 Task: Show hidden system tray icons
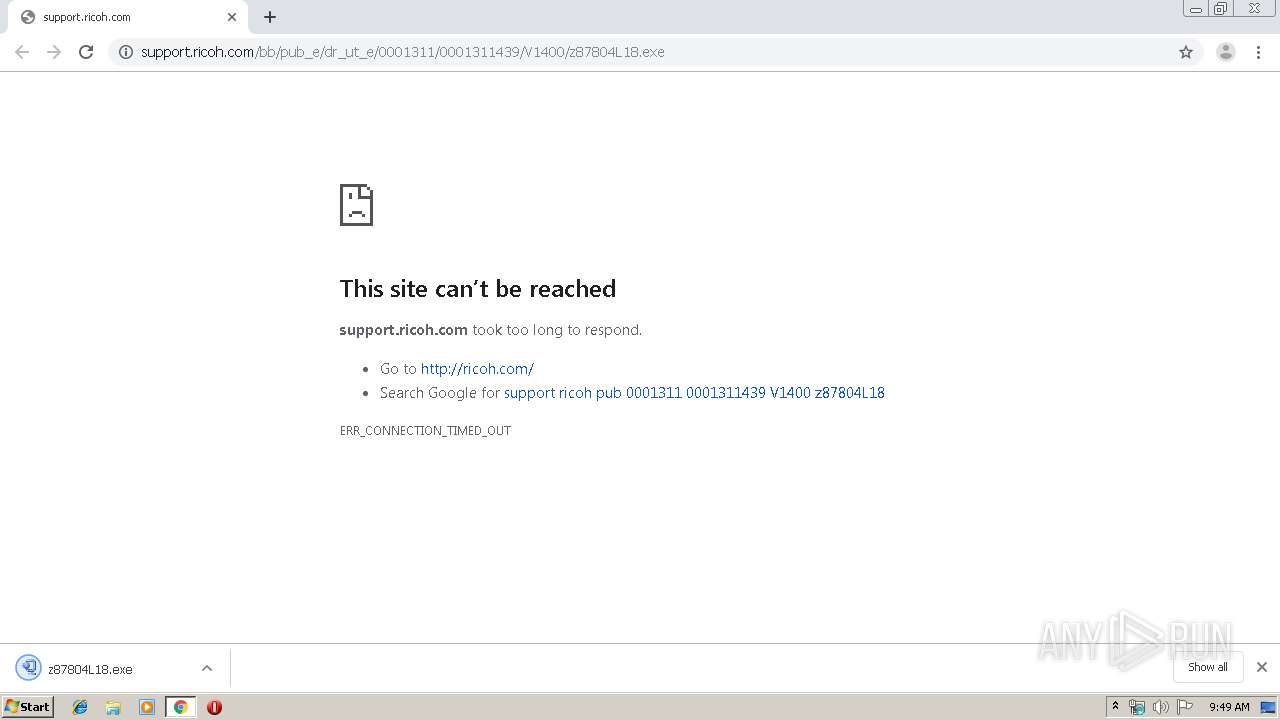[x=1116, y=707]
